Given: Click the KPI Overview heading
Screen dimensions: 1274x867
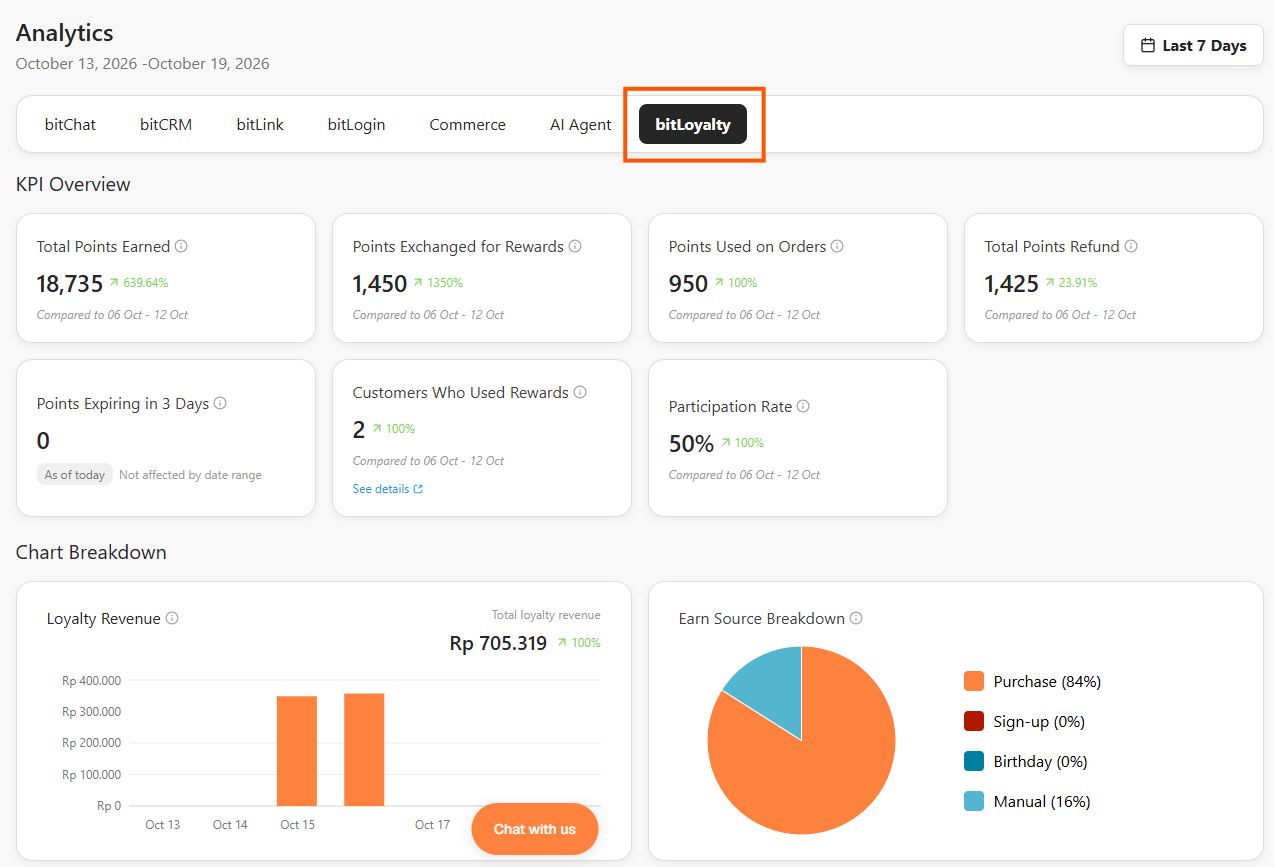Looking at the screenshot, I should pos(73,184).
